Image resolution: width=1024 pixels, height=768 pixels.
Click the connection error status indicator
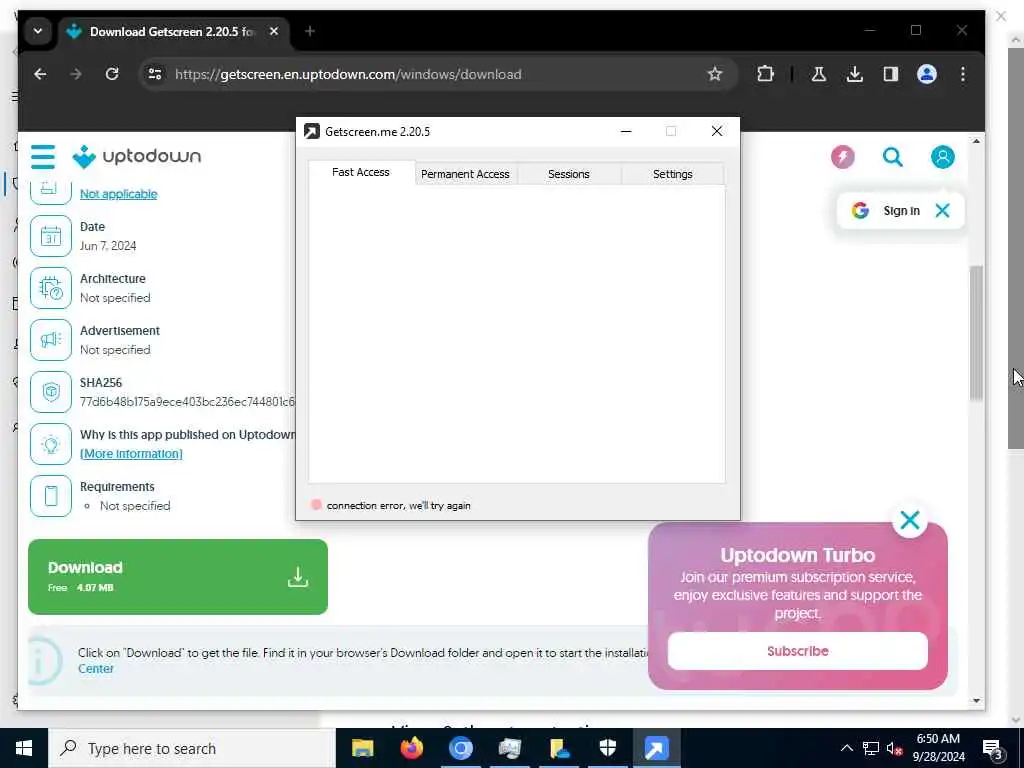click(316, 505)
